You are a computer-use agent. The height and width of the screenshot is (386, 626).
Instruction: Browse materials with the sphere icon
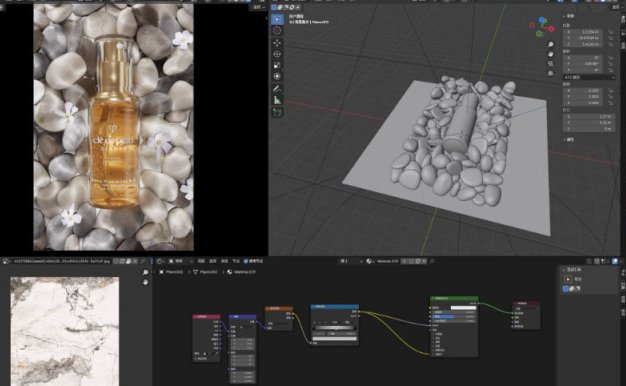coord(369,261)
